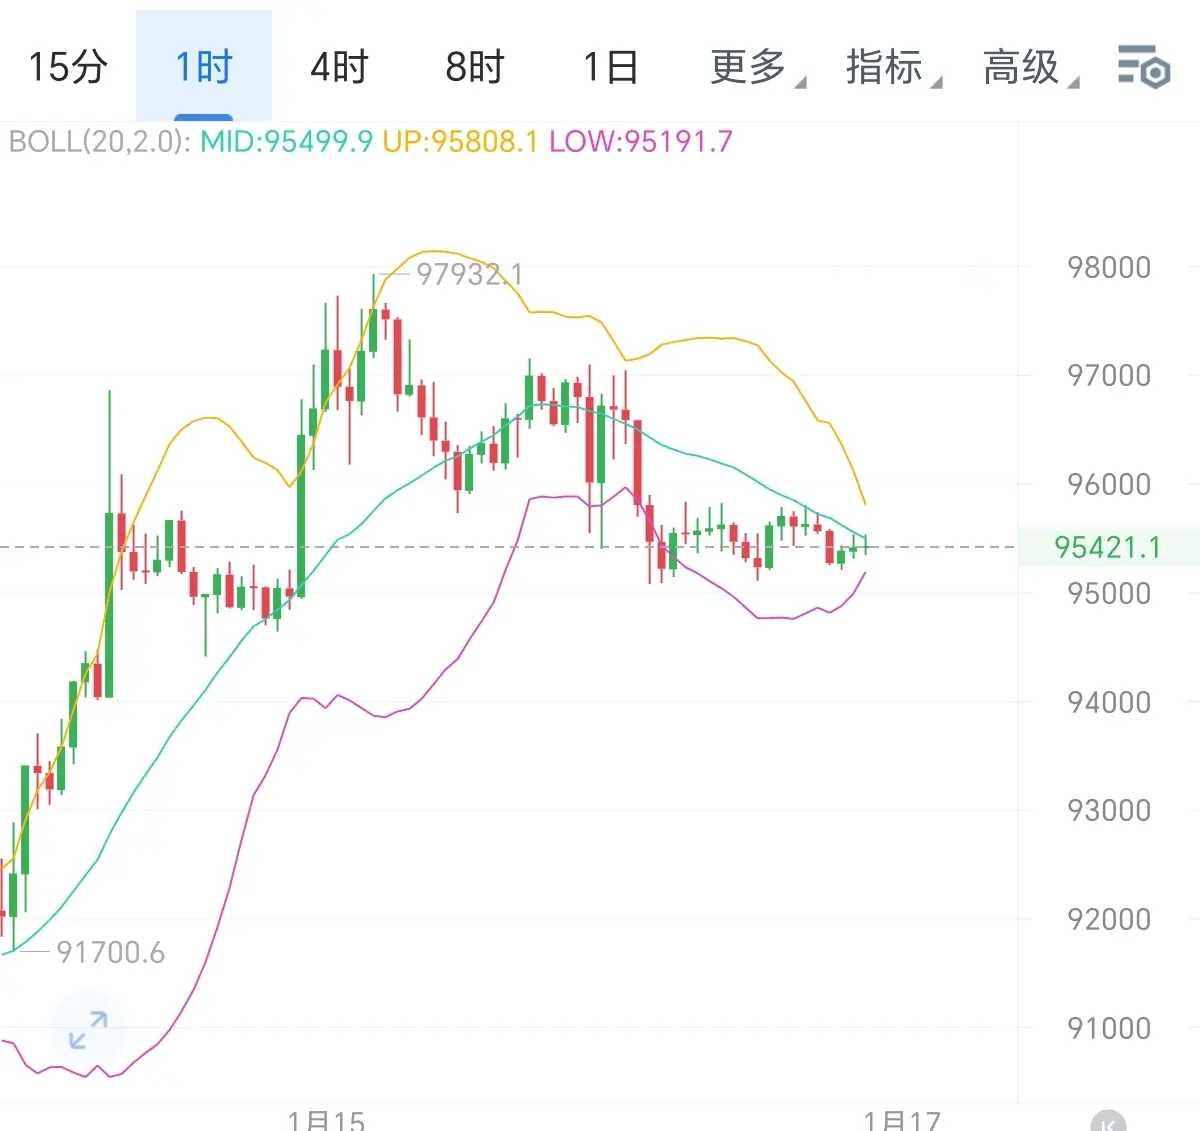Tap the LOW:95191.7 lower band value
This screenshot has width=1200, height=1131.
pos(641,141)
